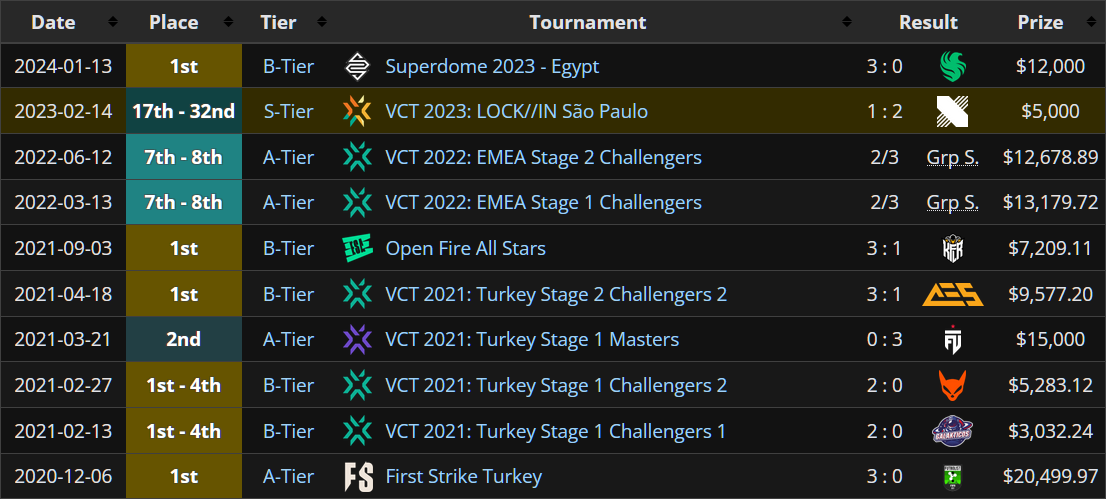Sort table by Date column arrows
The image size is (1106, 499).
click(x=113, y=23)
